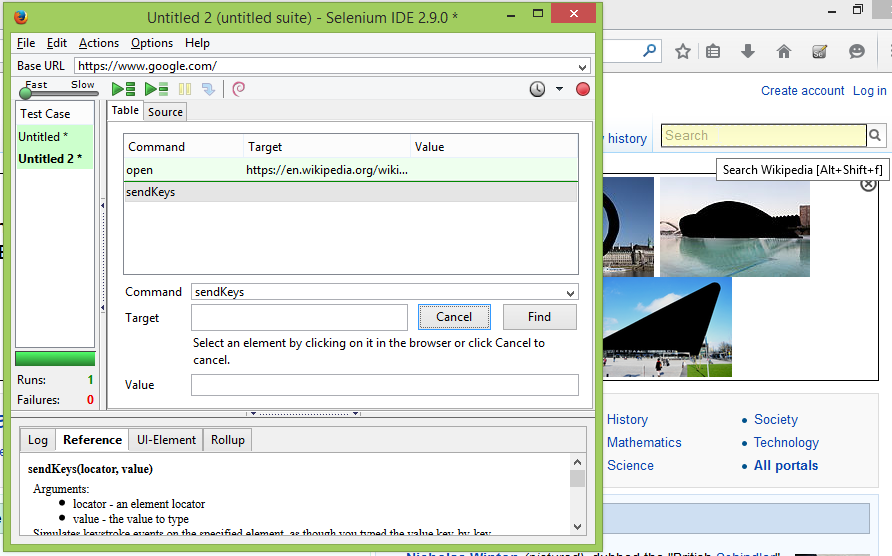Play current test case

coord(156,89)
